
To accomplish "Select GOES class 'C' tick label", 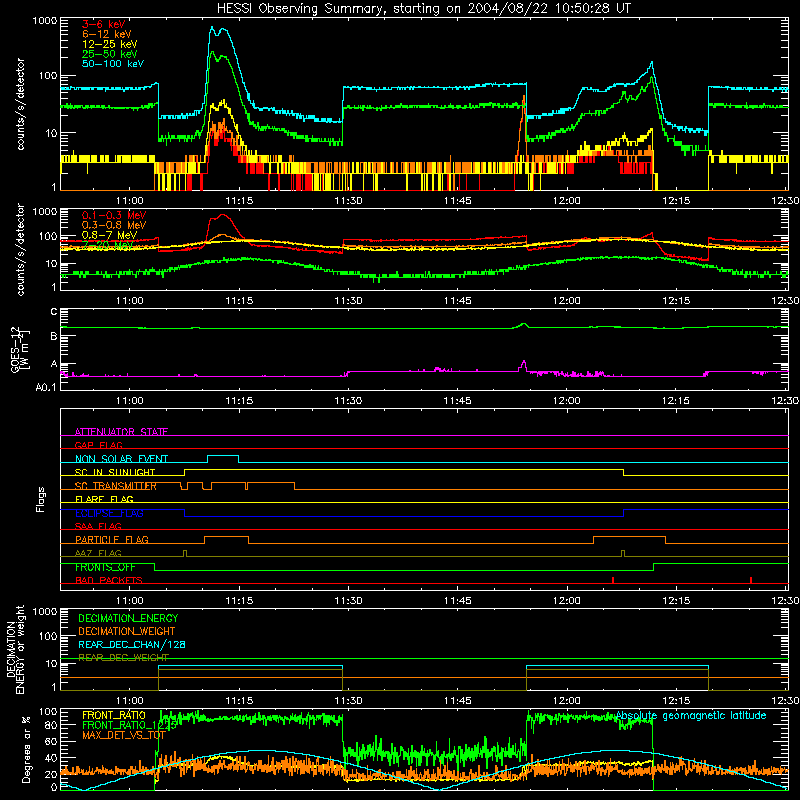I will [54, 312].
